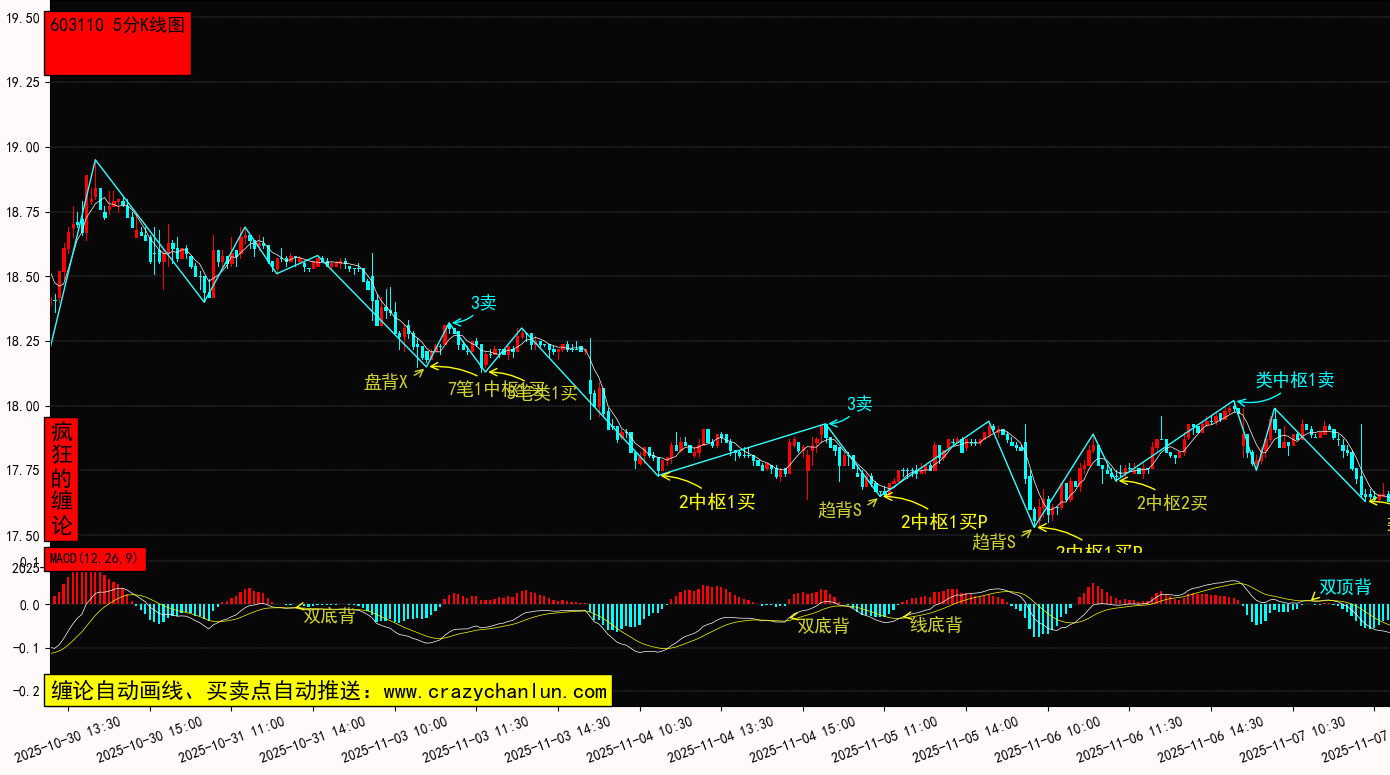Open the www.crazychanlun.com banner link
The image size is (1390, 775).
[x=328, y=691]
